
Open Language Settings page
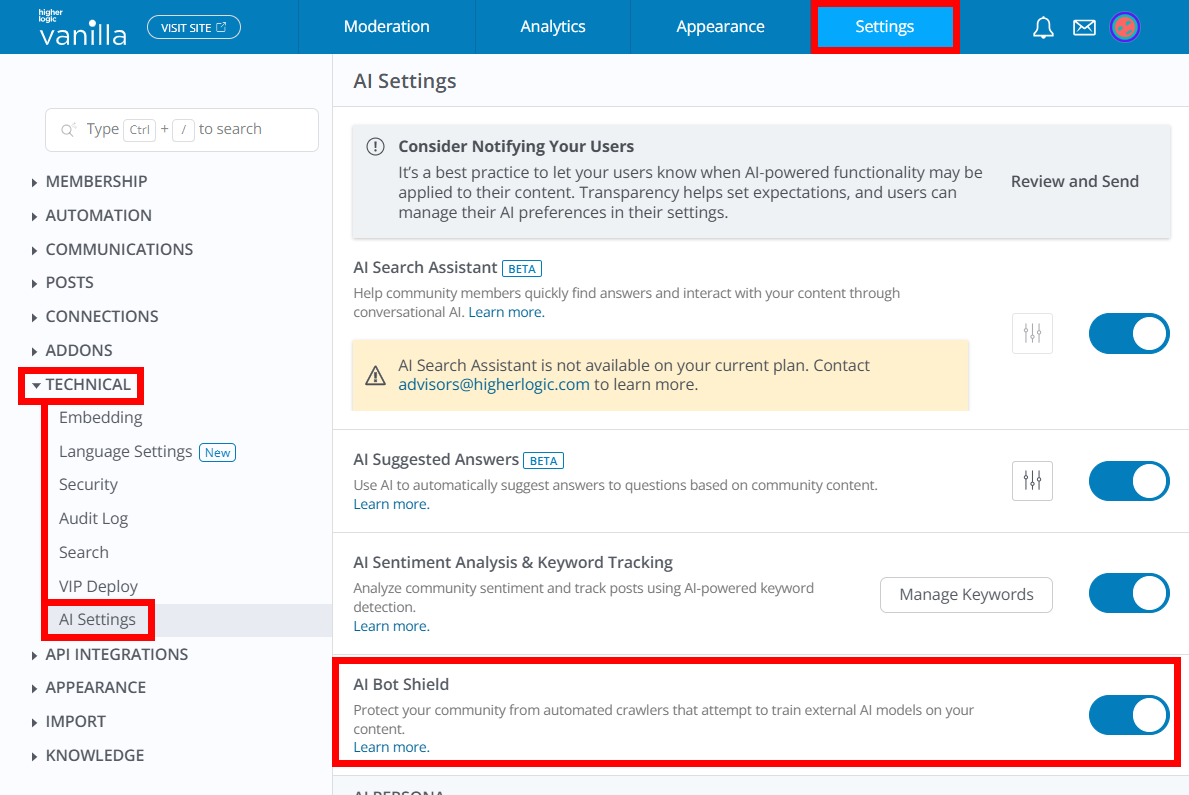[x=126, y=451]
